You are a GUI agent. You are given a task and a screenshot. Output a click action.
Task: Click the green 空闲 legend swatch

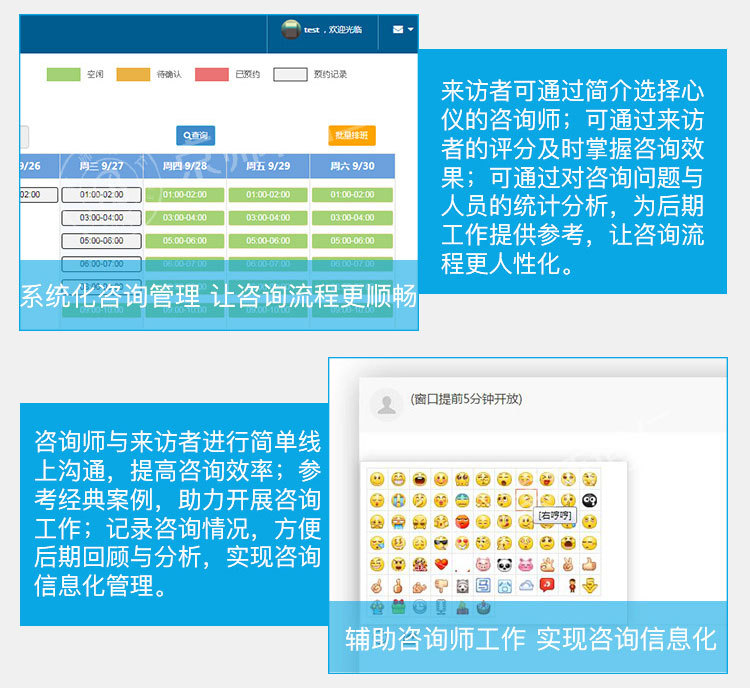(x=63, y=75)
